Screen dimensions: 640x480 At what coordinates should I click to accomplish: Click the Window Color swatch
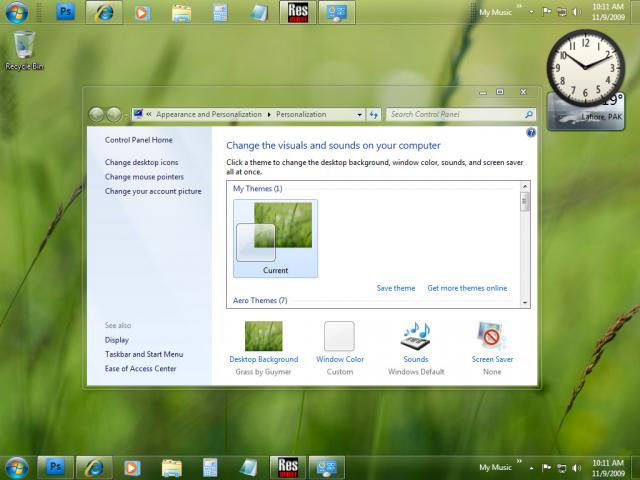point(339,336)
